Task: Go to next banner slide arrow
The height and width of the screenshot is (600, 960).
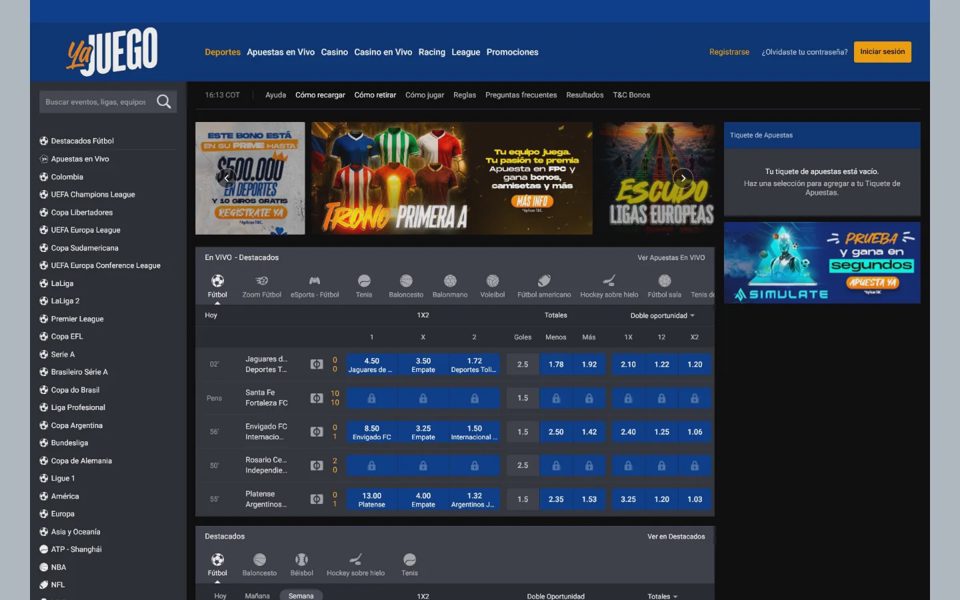Action: click(683, 178)
